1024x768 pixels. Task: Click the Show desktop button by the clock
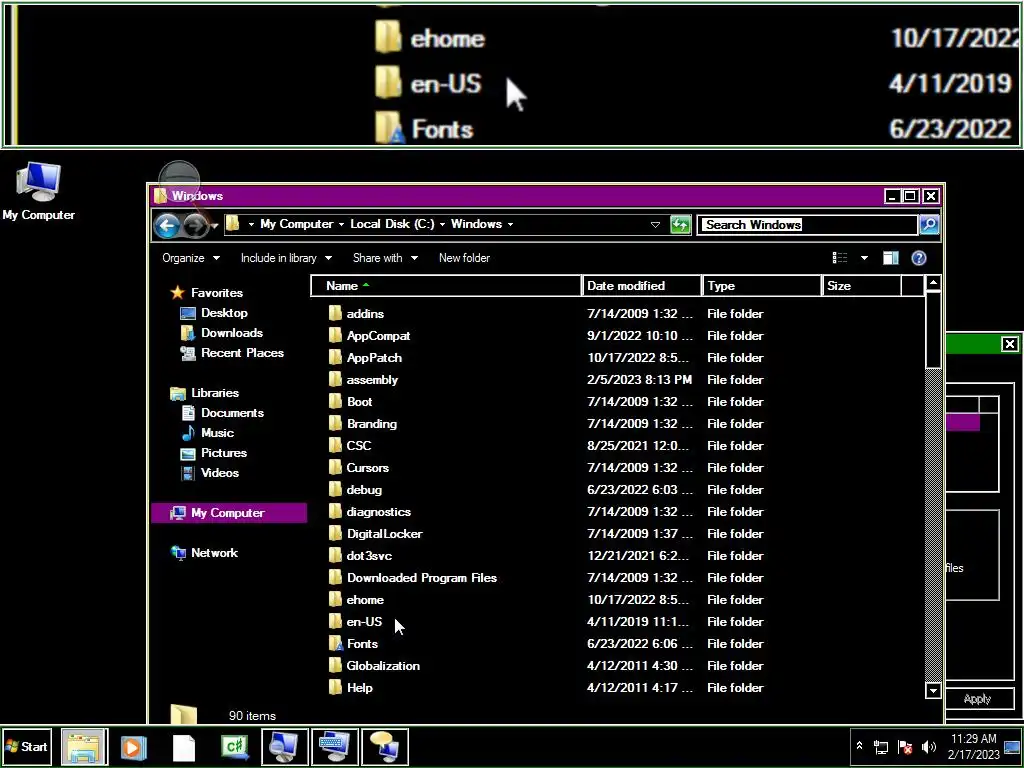click(1013, 747)
